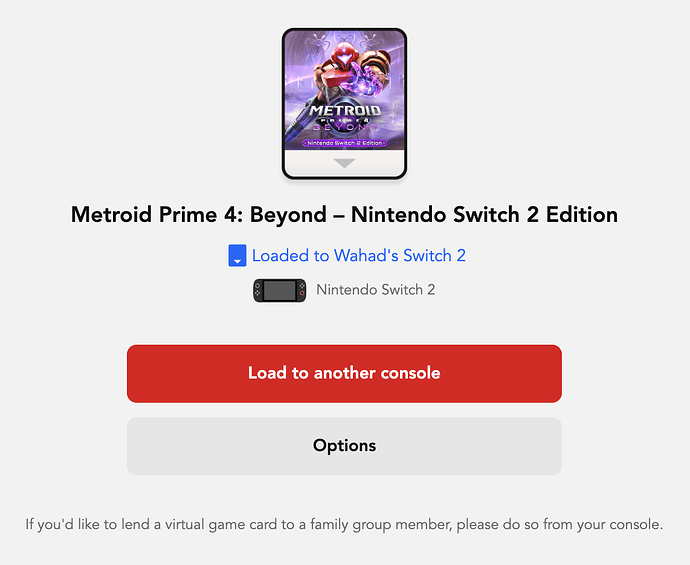This screenshot has width=690, height=565.
Task: Click the METROID logo on the cover art
Action: point(344,110)
